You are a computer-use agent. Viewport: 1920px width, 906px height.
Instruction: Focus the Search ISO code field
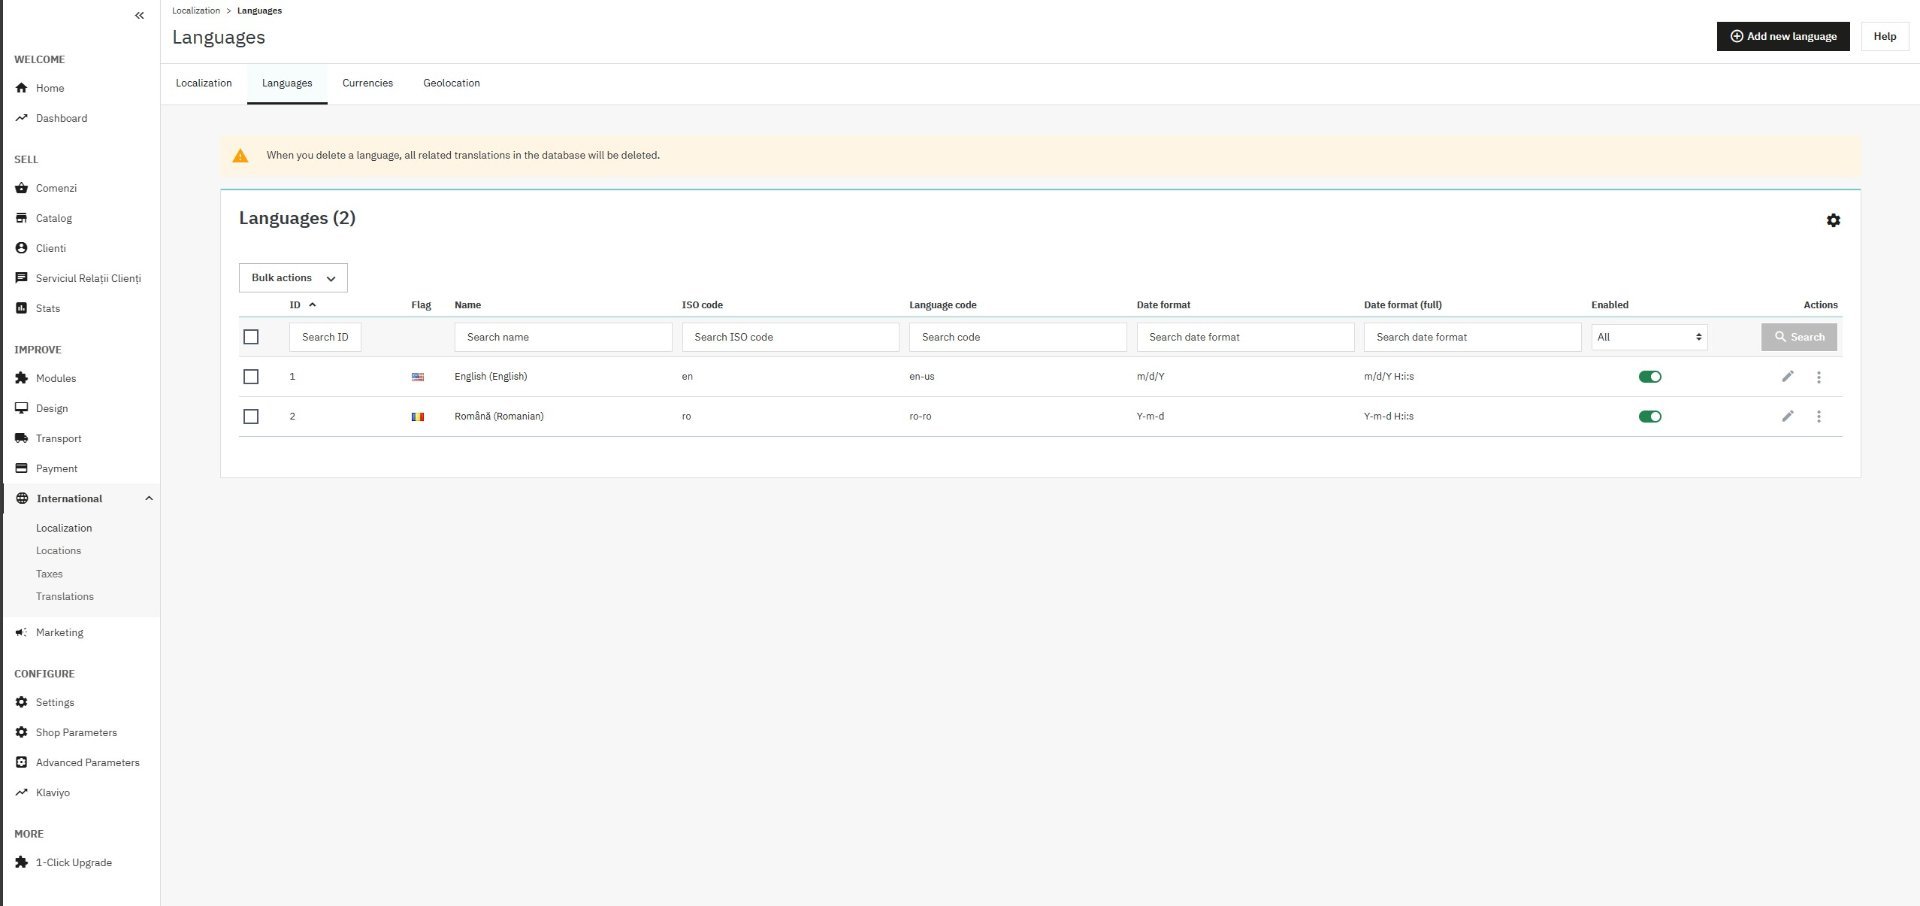tap(790, 337)
